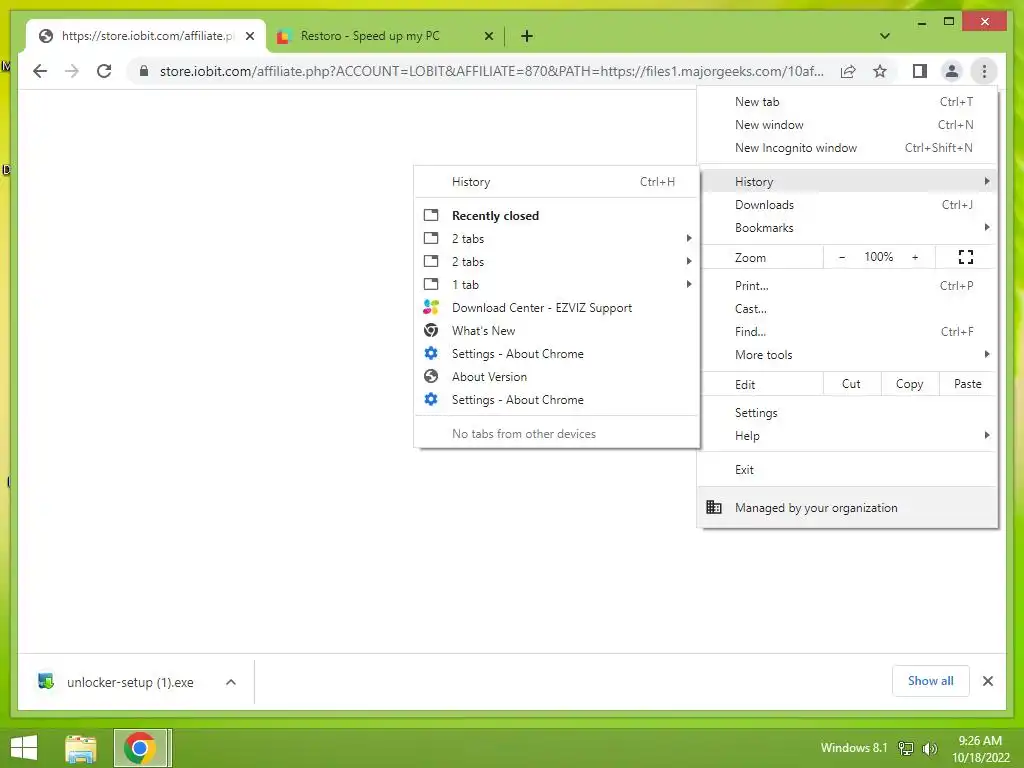
Task: Reopen Download Center - EZVIZ Support
Action: 557,308
